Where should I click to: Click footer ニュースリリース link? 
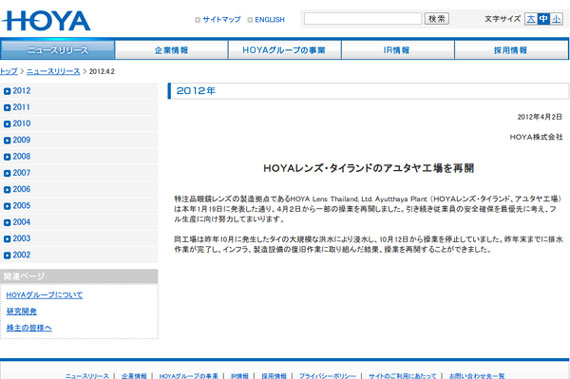click(87, 376)
